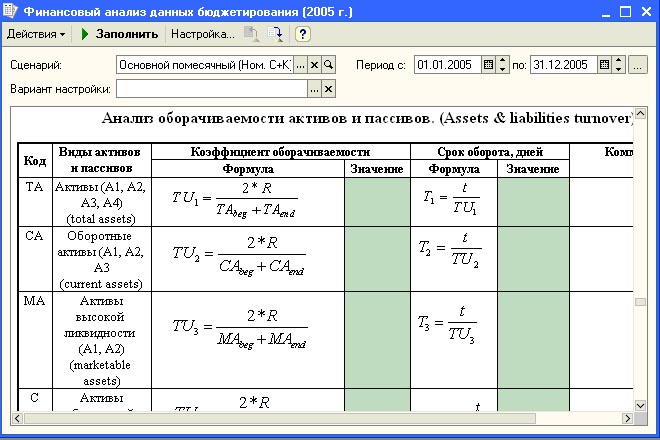Image resolution: width=660 pixels, height=440 pixels.
Task: Click 'Срок оборота, дней' column header
Action: (x=490, y=152)
